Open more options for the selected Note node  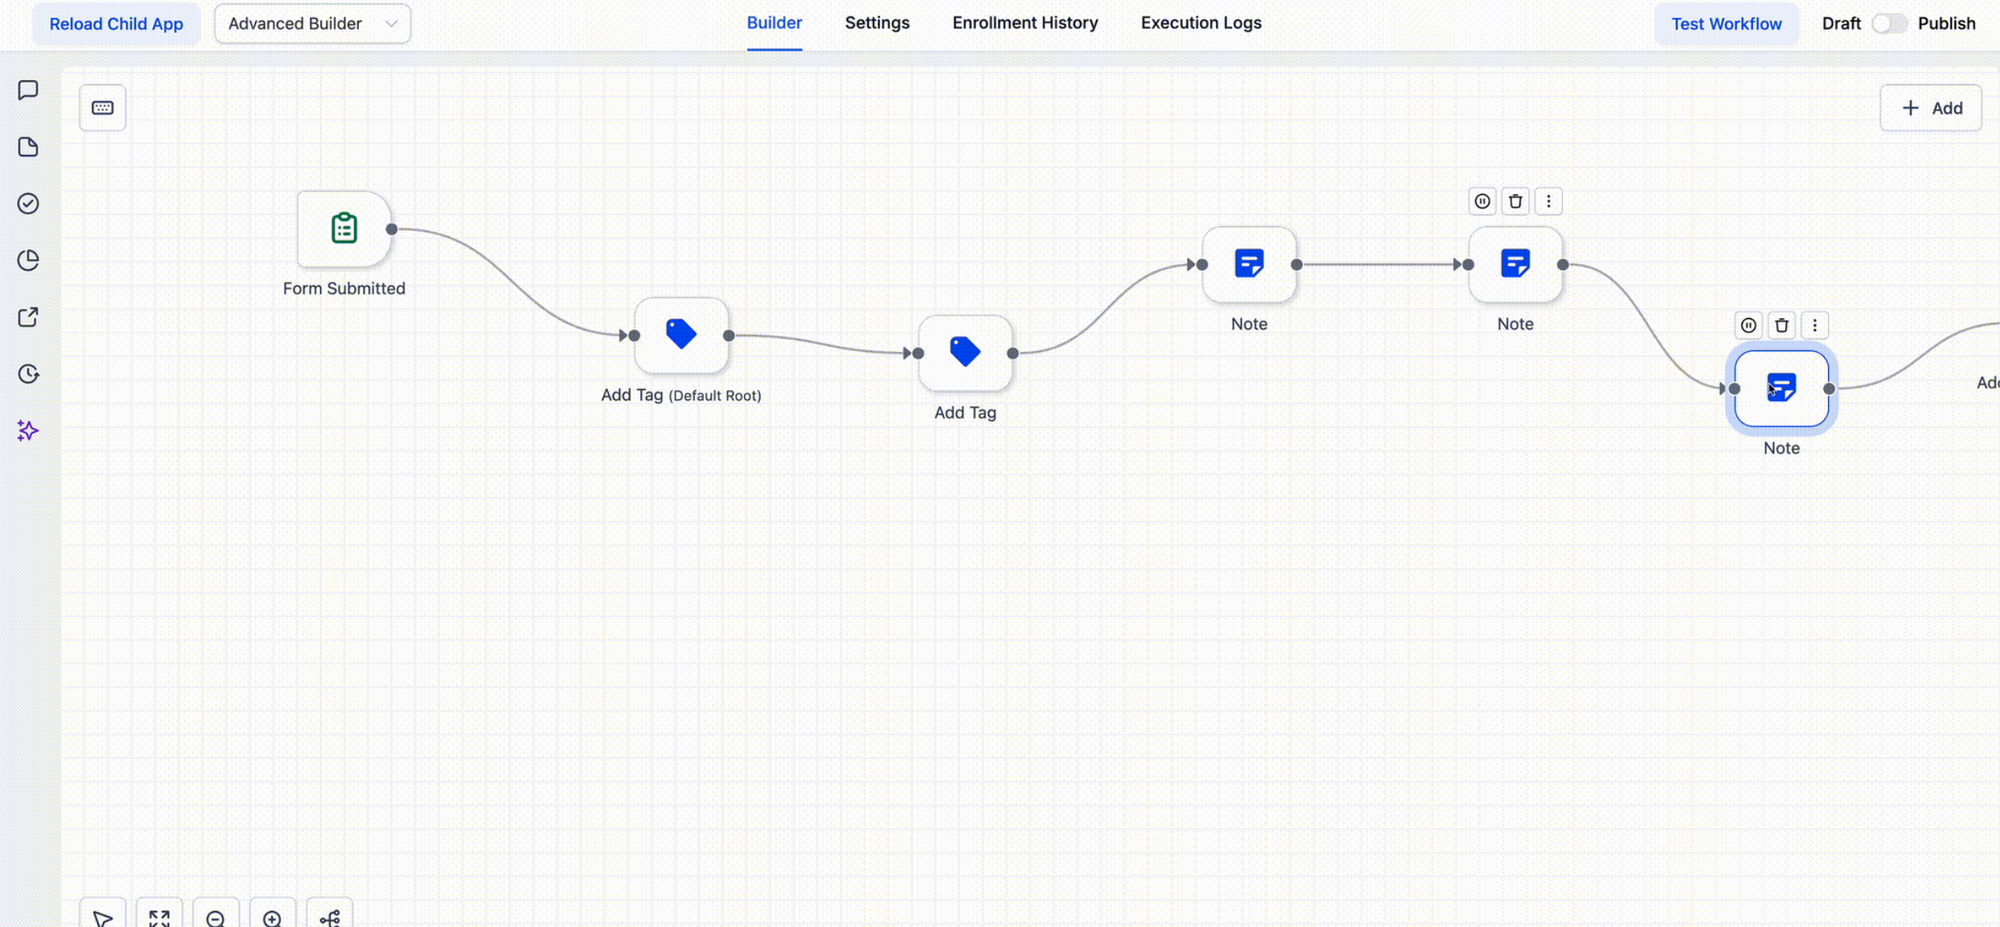tap(1815, 325)
